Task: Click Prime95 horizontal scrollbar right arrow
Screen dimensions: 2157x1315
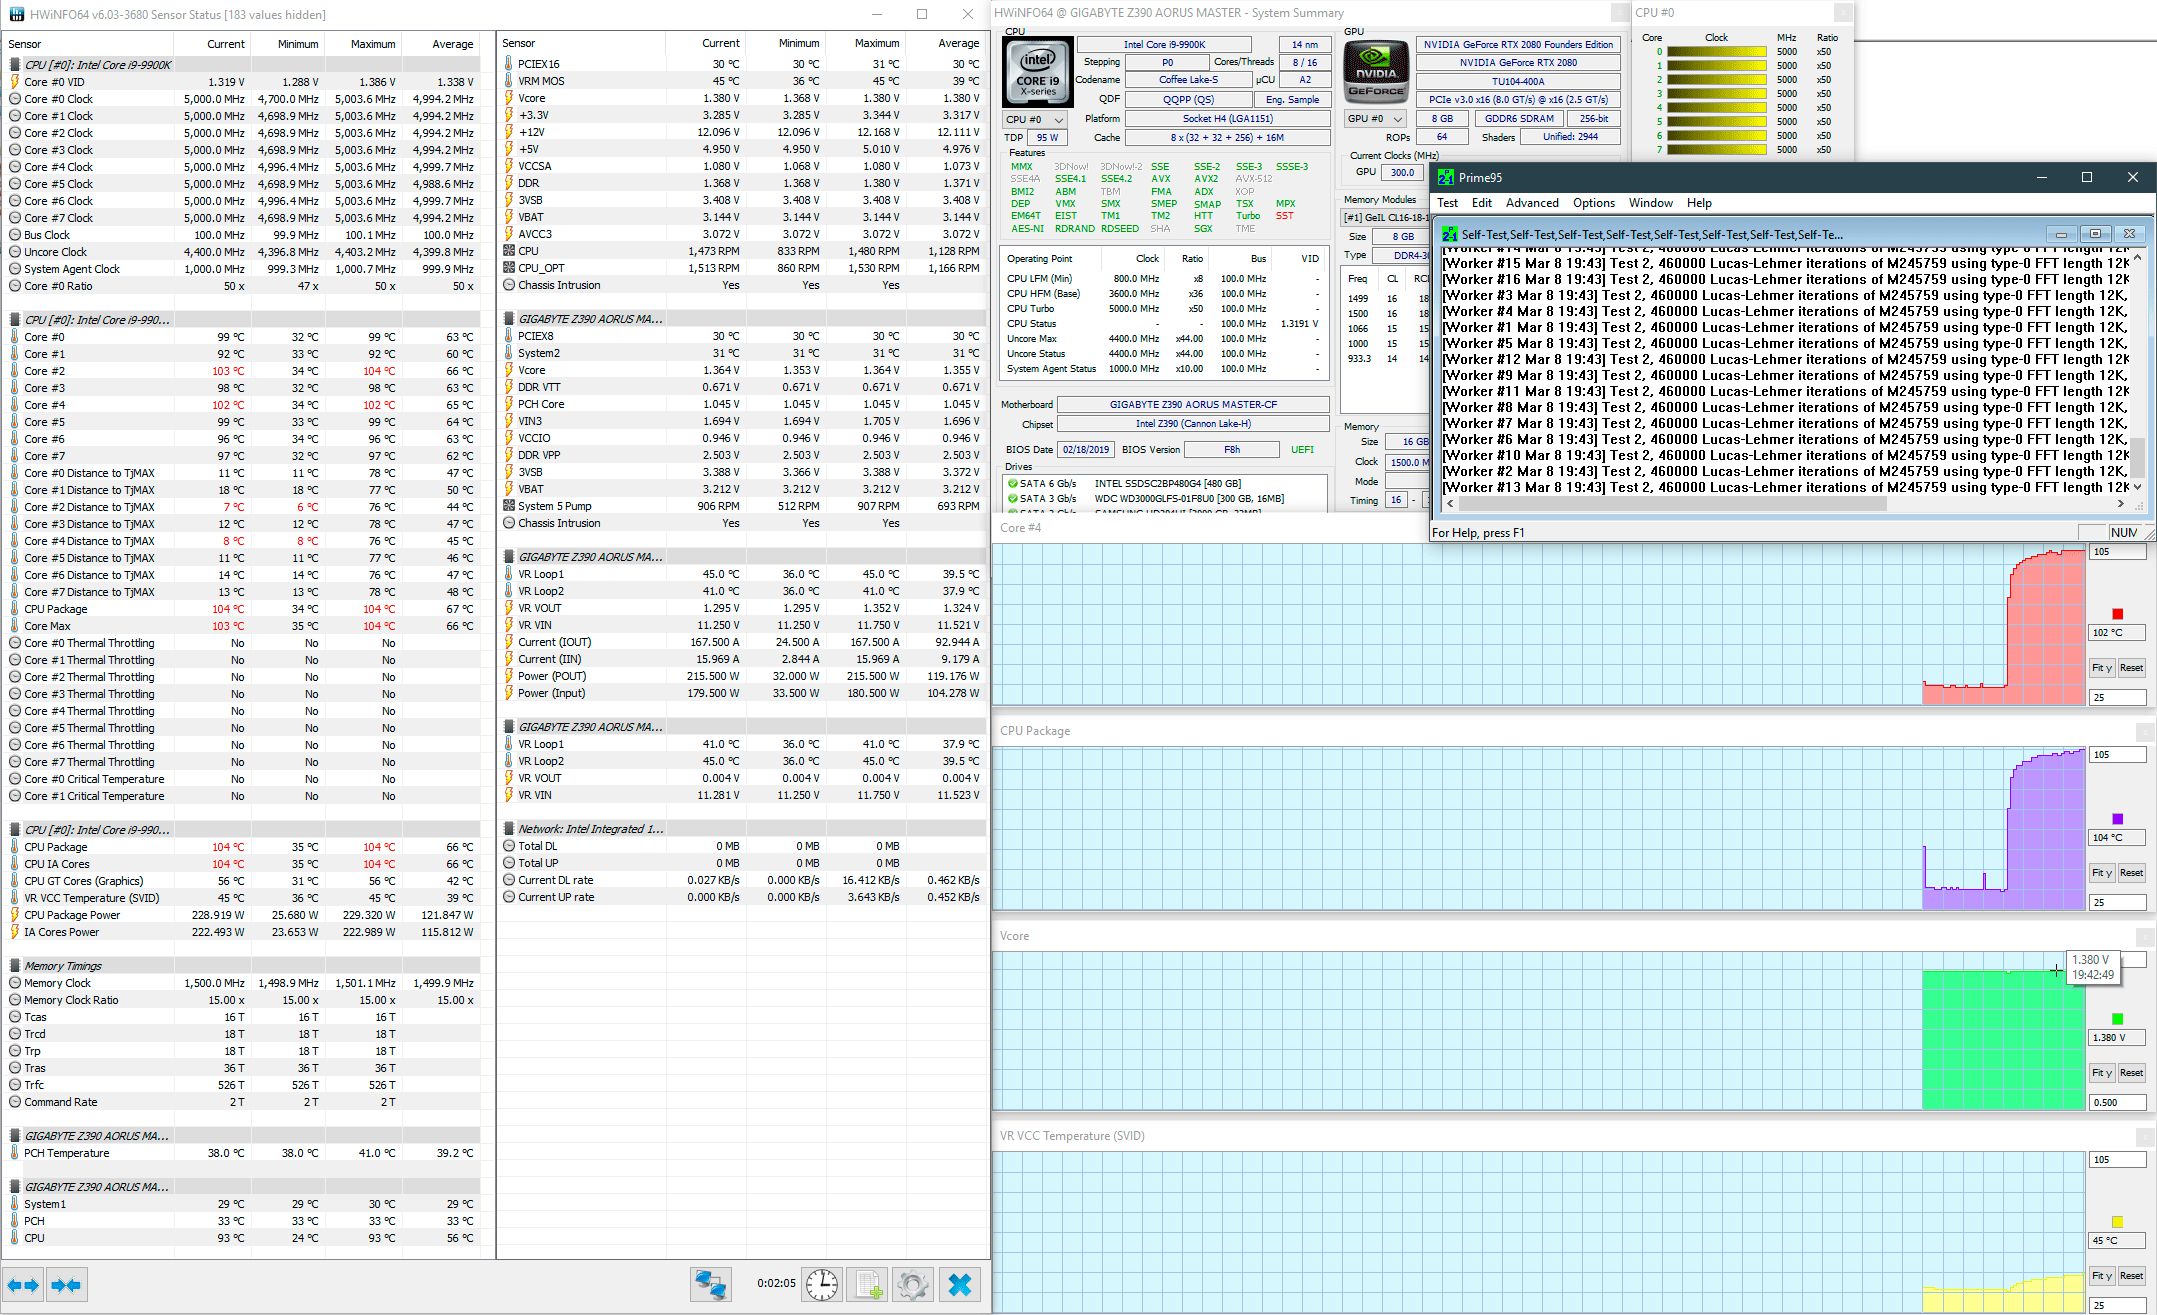Action: click(2120, 504)
